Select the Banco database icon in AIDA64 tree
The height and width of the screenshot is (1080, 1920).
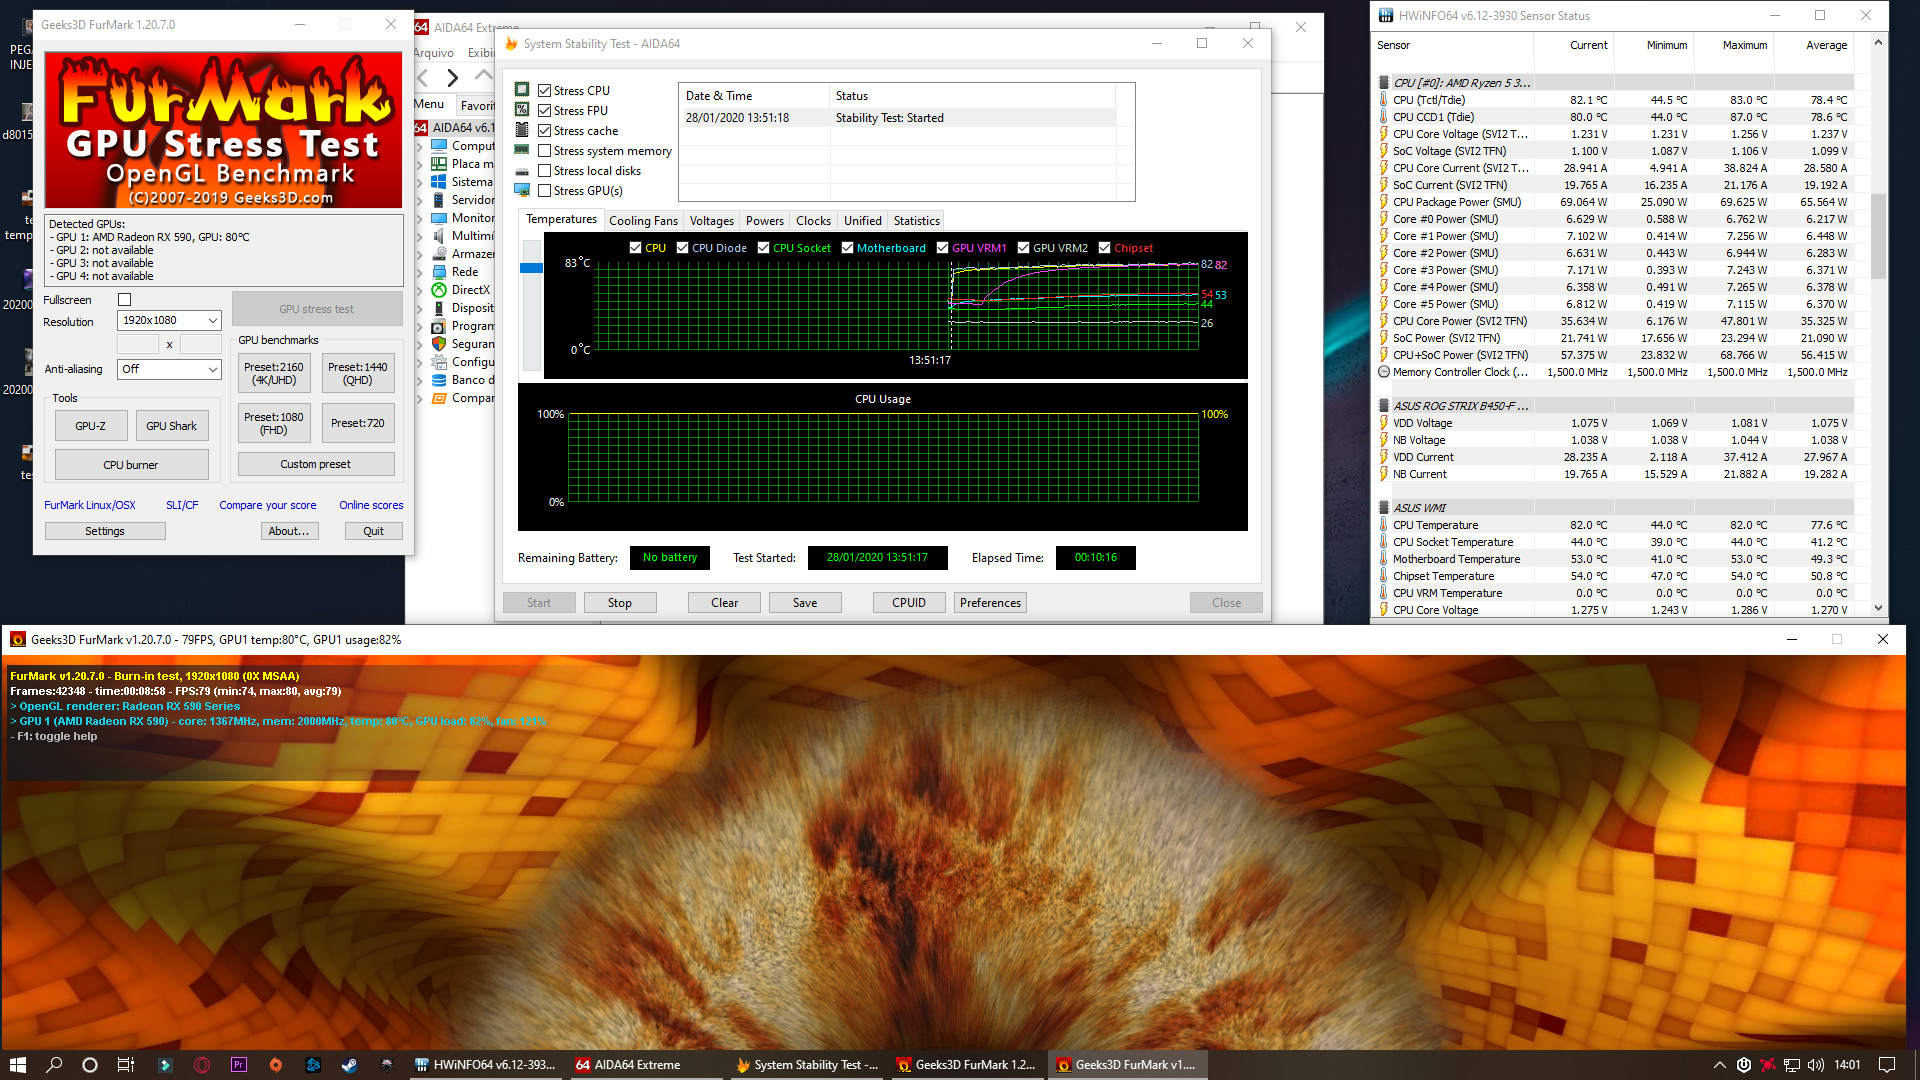pos(439,380)
